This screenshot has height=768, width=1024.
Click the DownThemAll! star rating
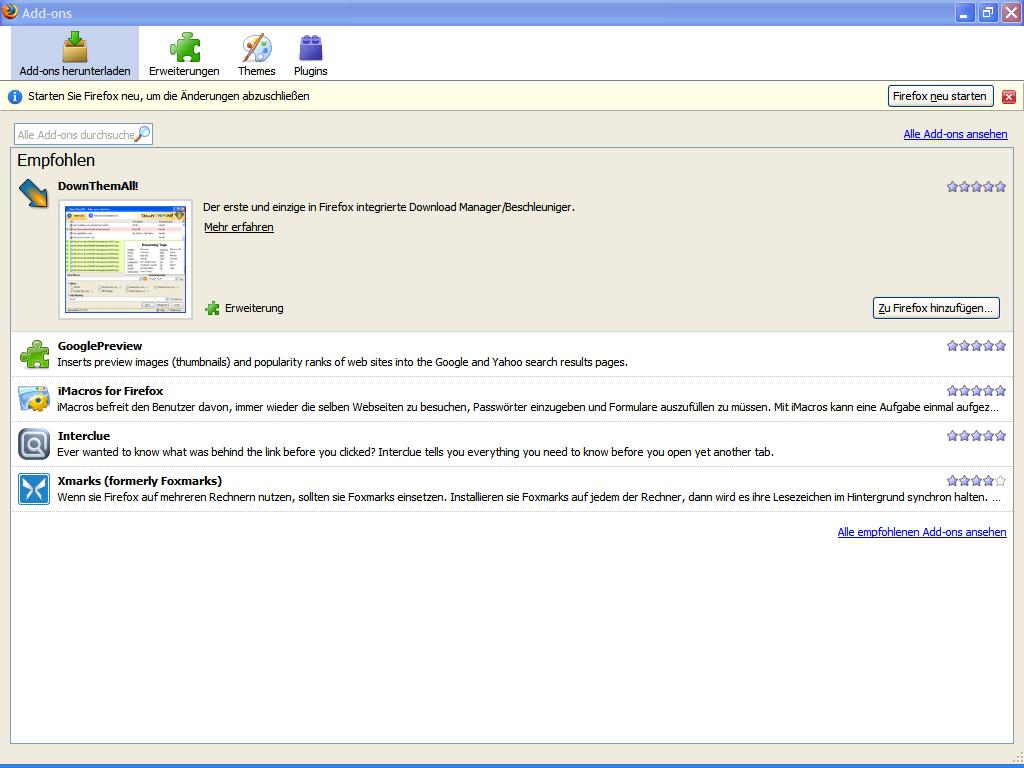(x=976, y=187)
